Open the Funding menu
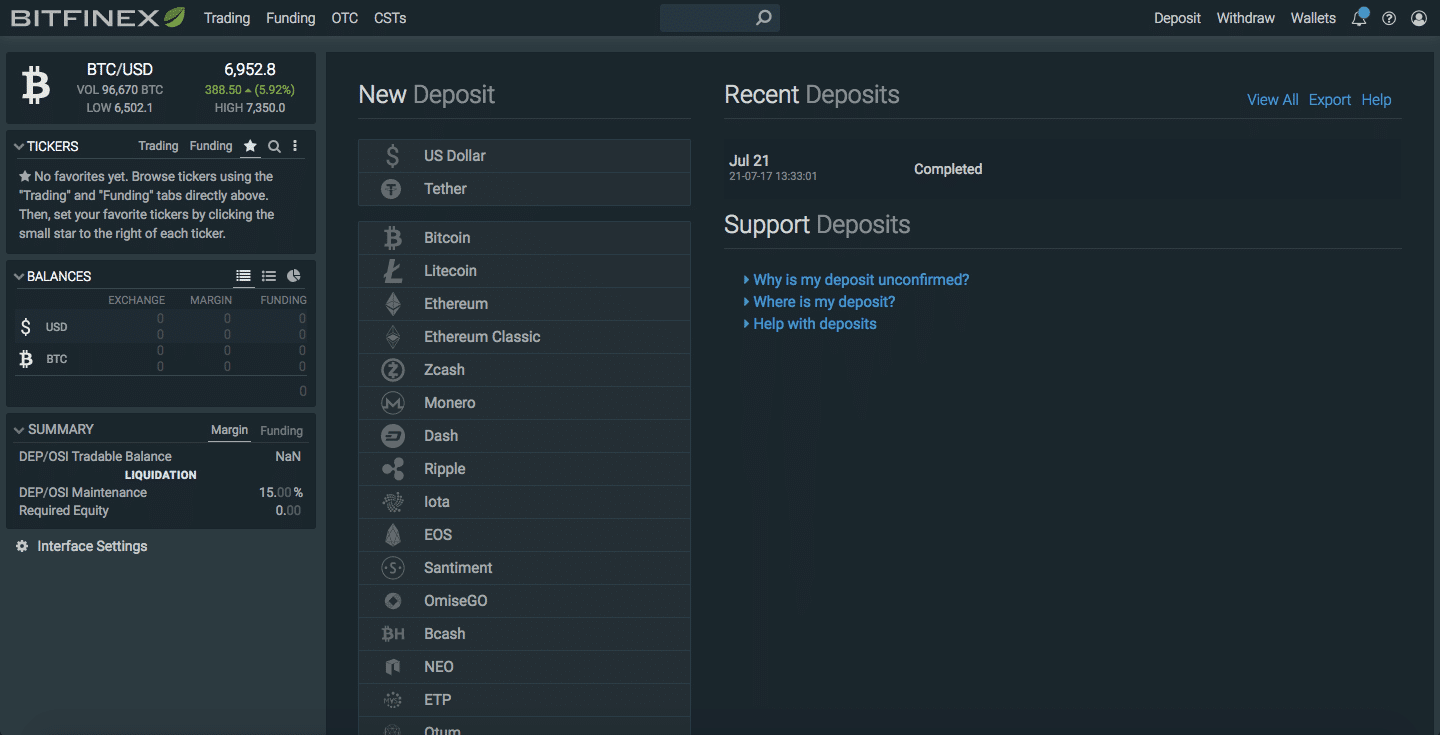Viewport: 1440px width, 735px height. pos(290,17)
